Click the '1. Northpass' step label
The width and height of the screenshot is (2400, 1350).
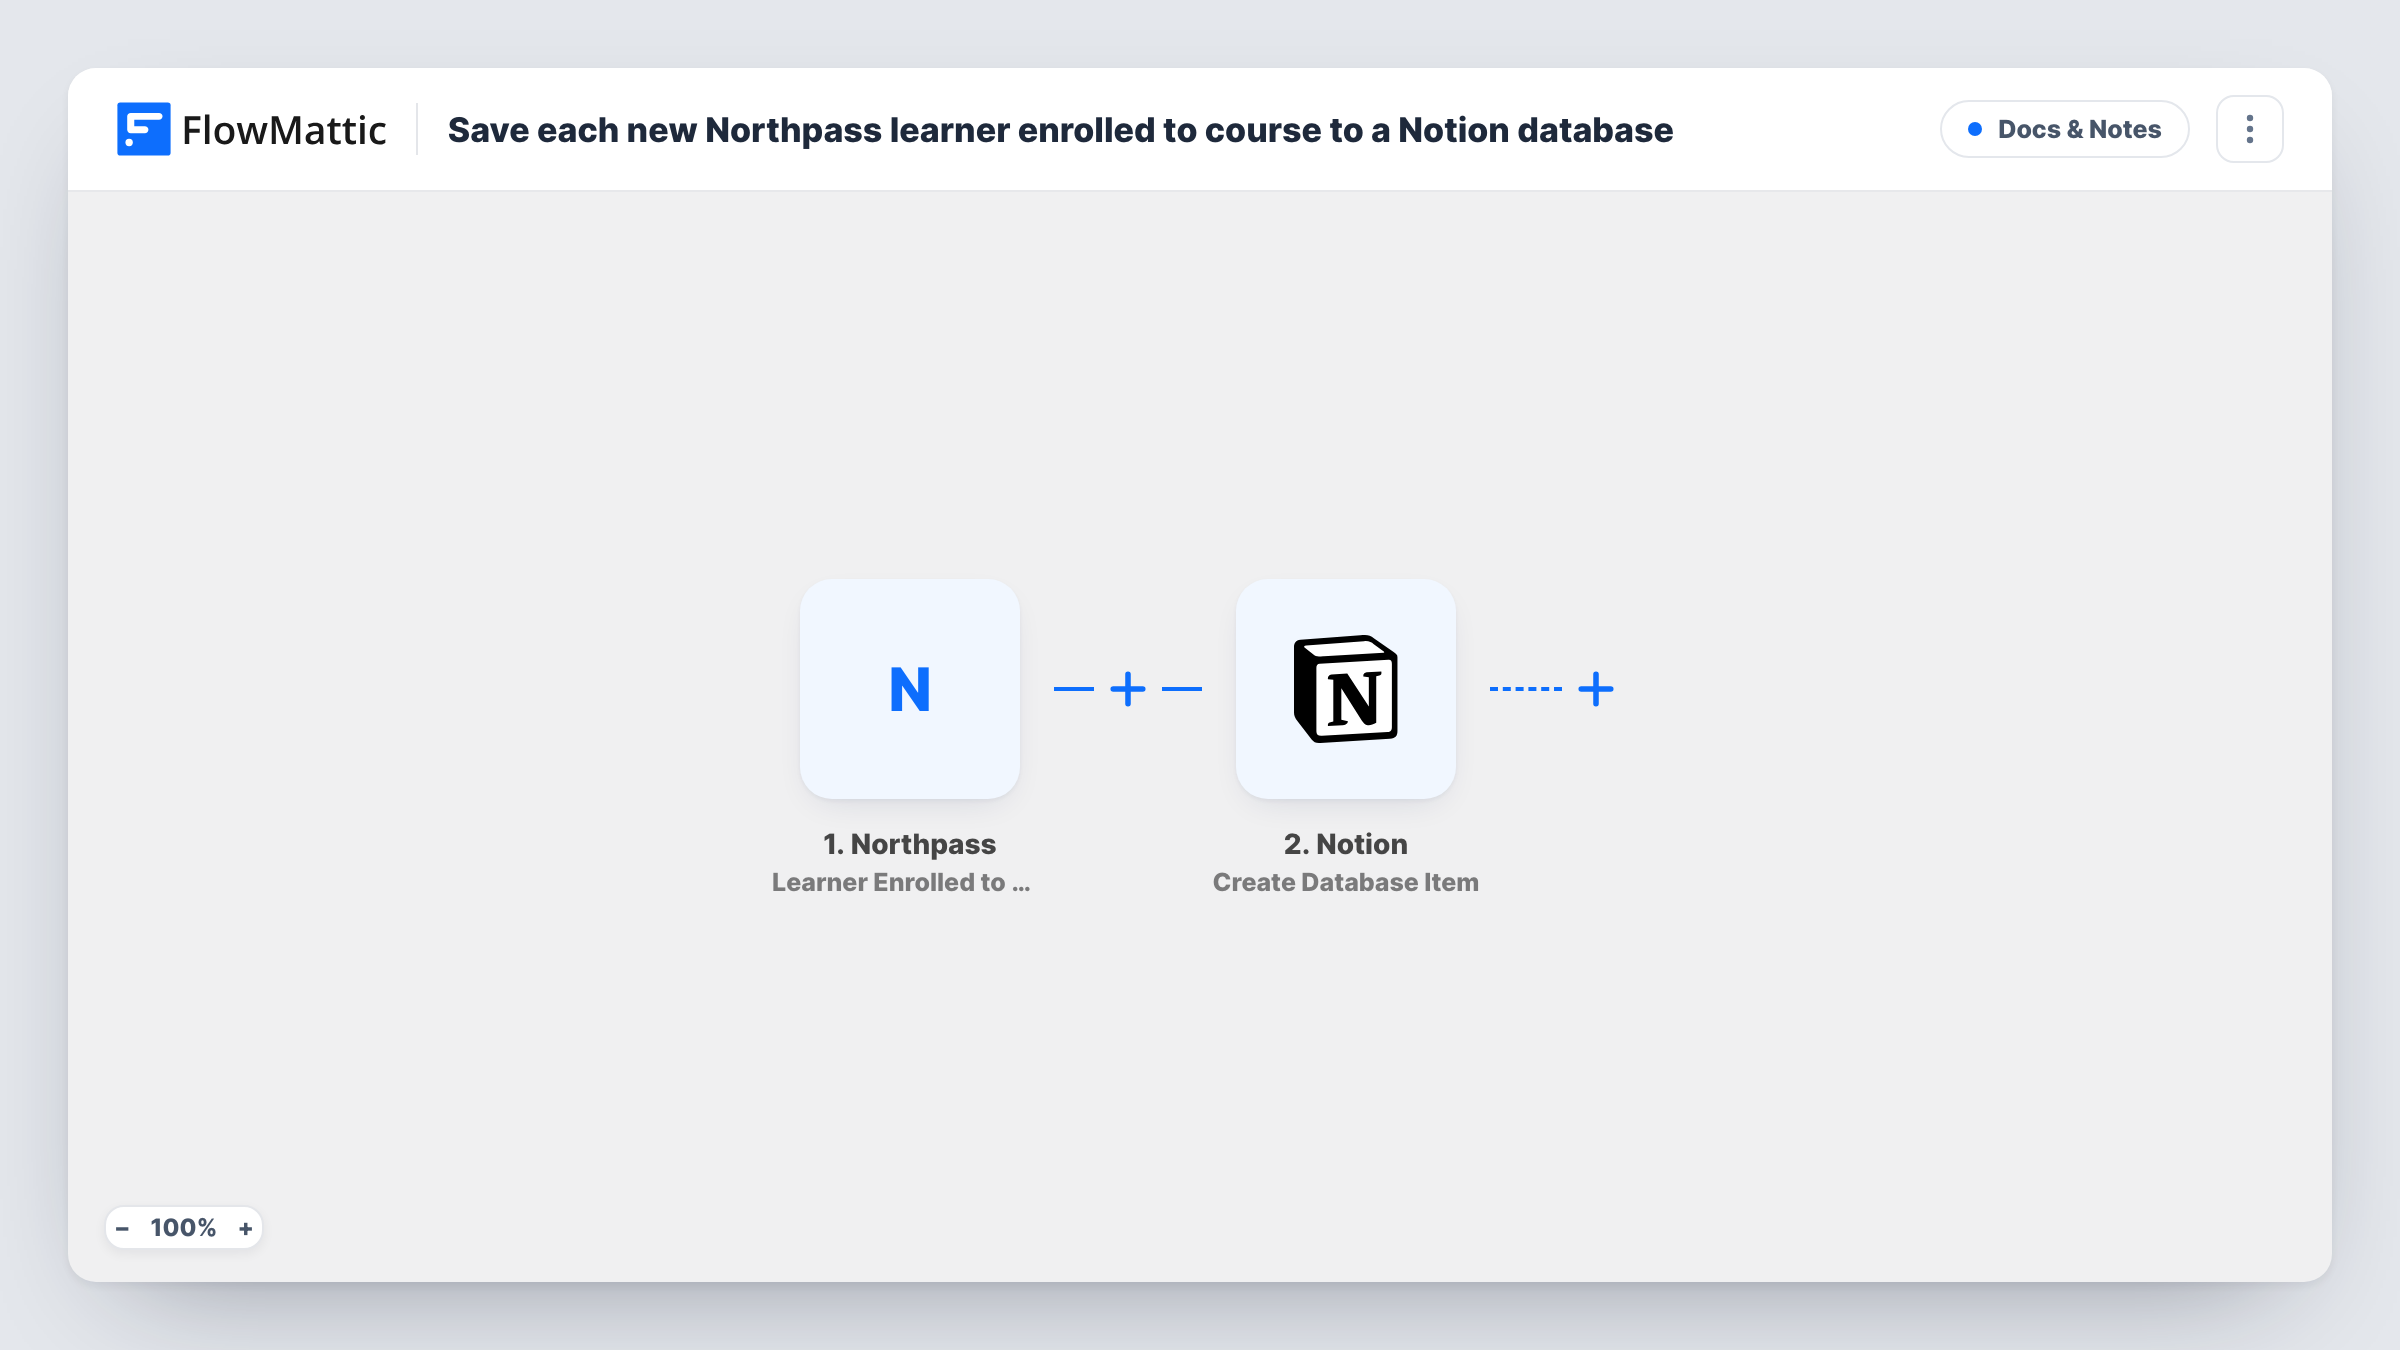pos(910,844)
